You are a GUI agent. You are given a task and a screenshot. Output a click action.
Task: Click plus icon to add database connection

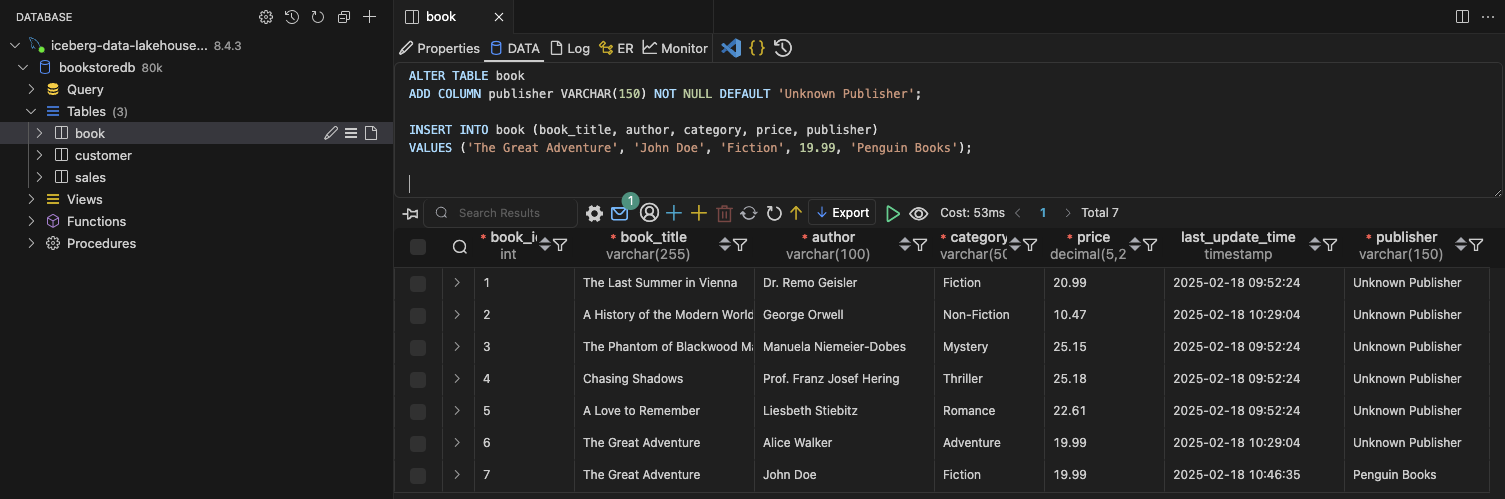[370, 17]
